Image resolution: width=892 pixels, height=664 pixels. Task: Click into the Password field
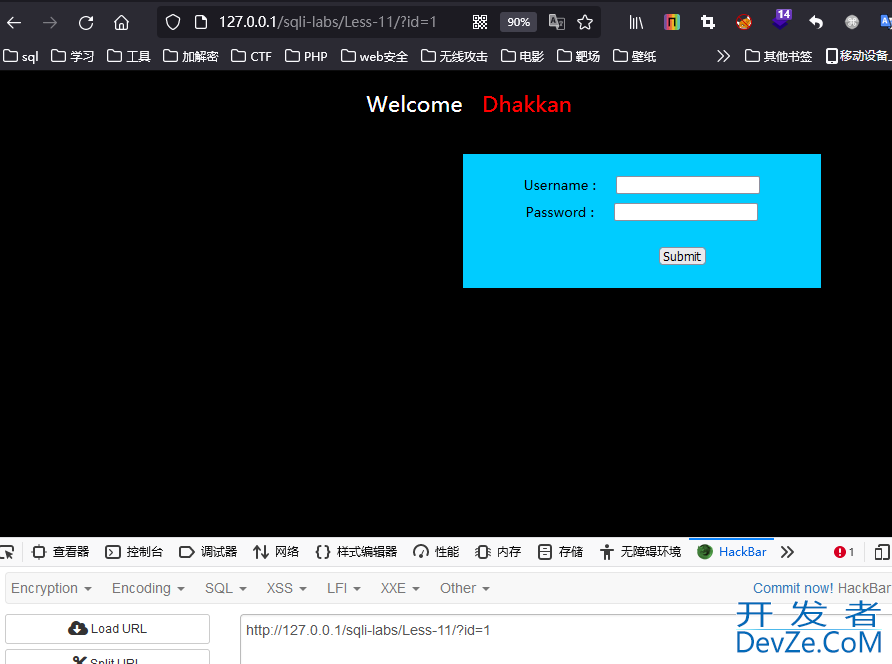685,212
